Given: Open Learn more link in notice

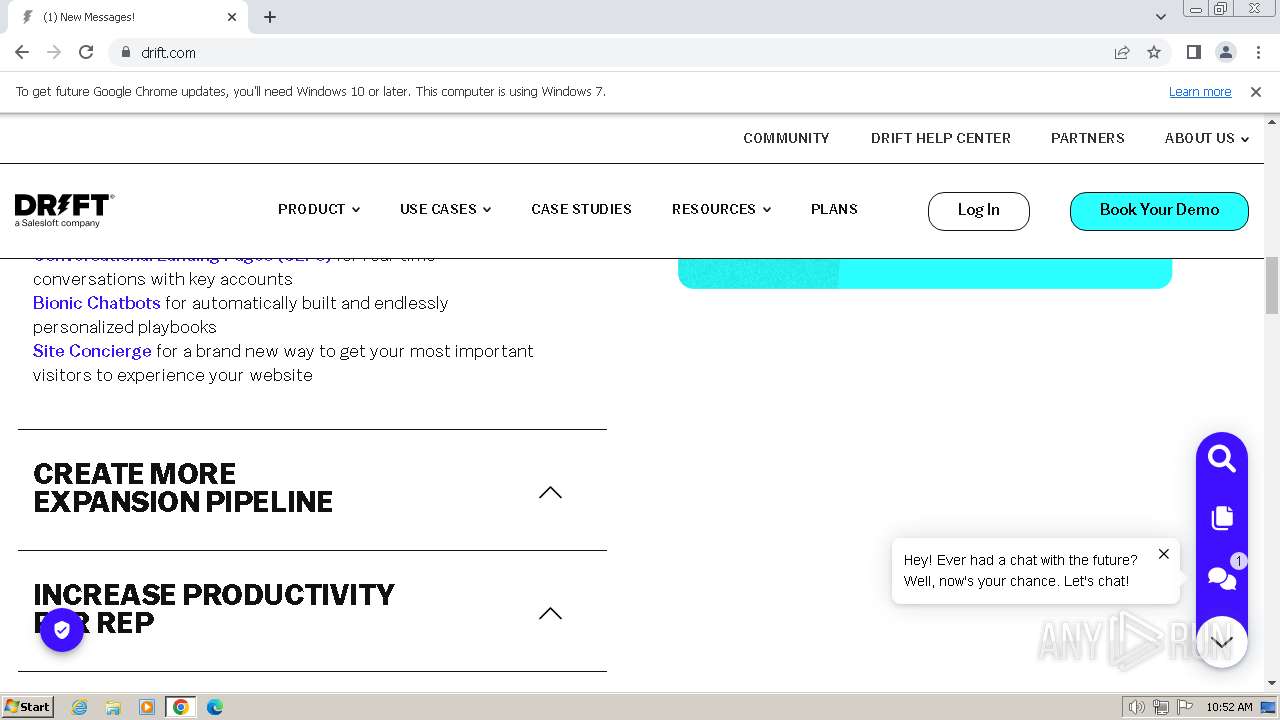Looking at the screenshot, I should pyautogui.click(x=1200, y=91).
